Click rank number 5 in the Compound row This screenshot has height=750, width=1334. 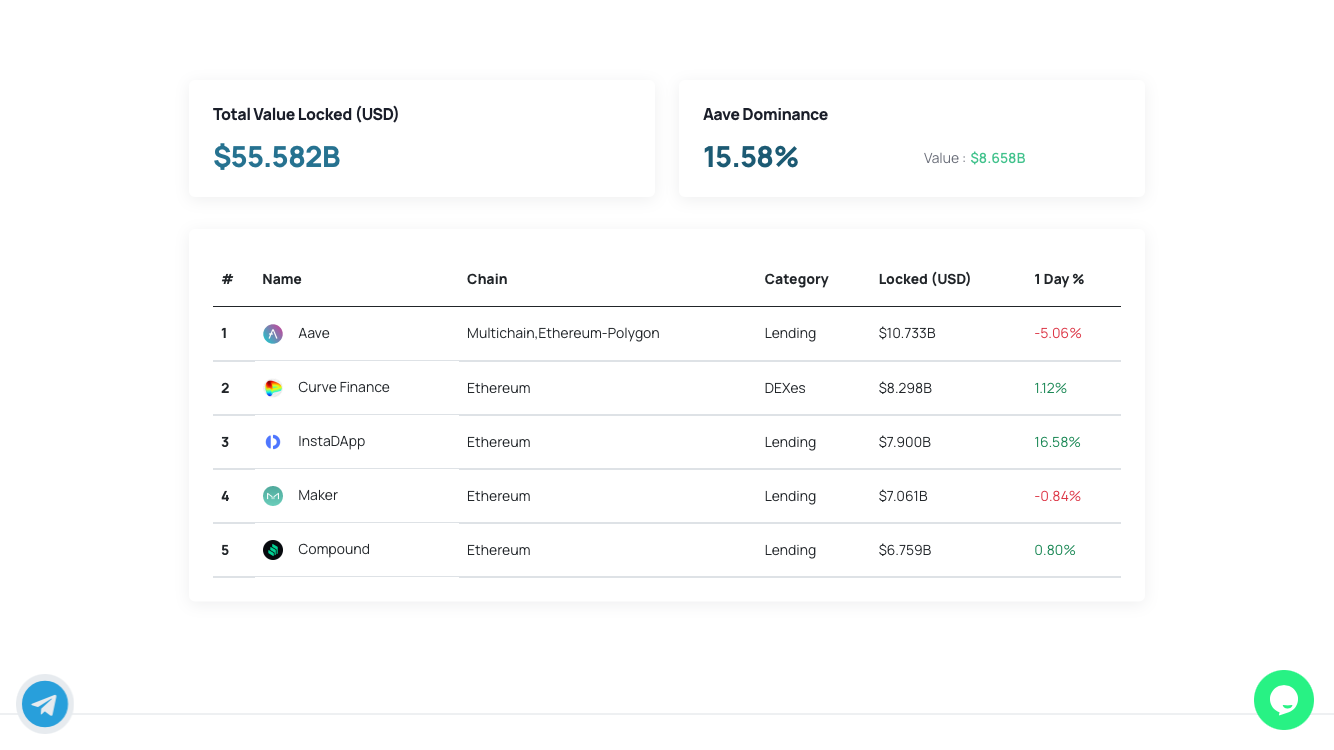pos(225,550)
